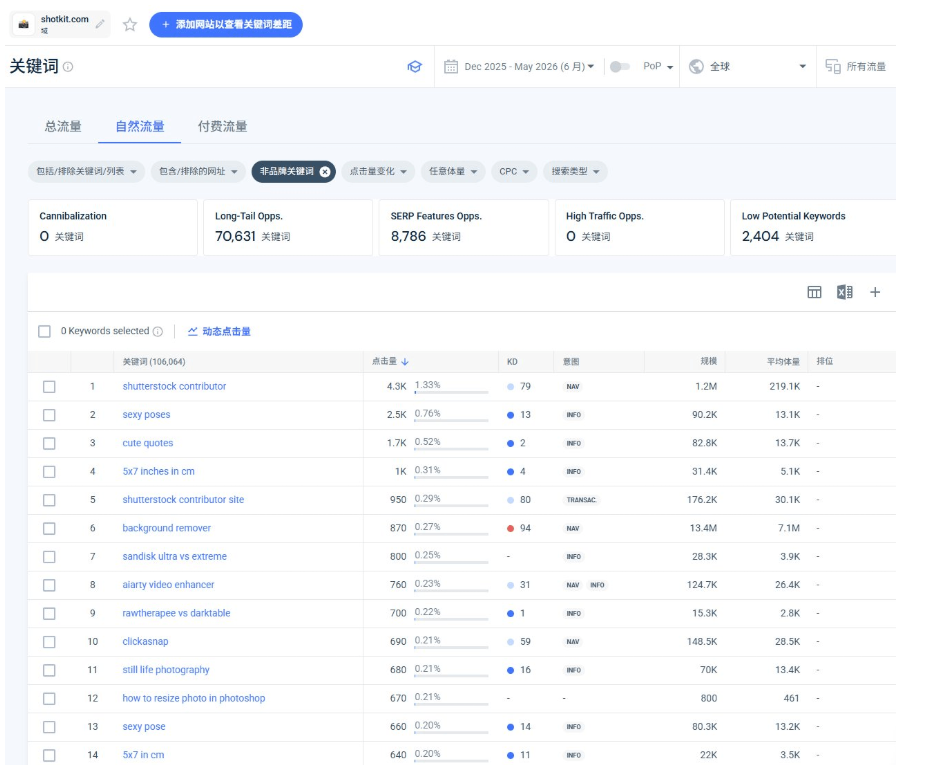Click the calendar icon for date range

pyautogui.click(x=451, y=67)
